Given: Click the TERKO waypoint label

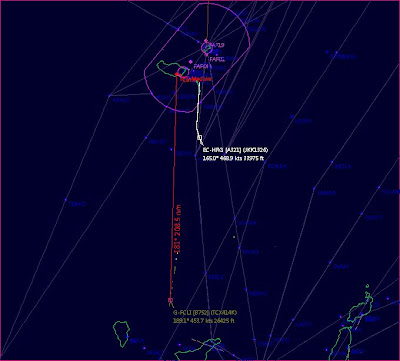Looking at the screenshot, I should point(77,204).
